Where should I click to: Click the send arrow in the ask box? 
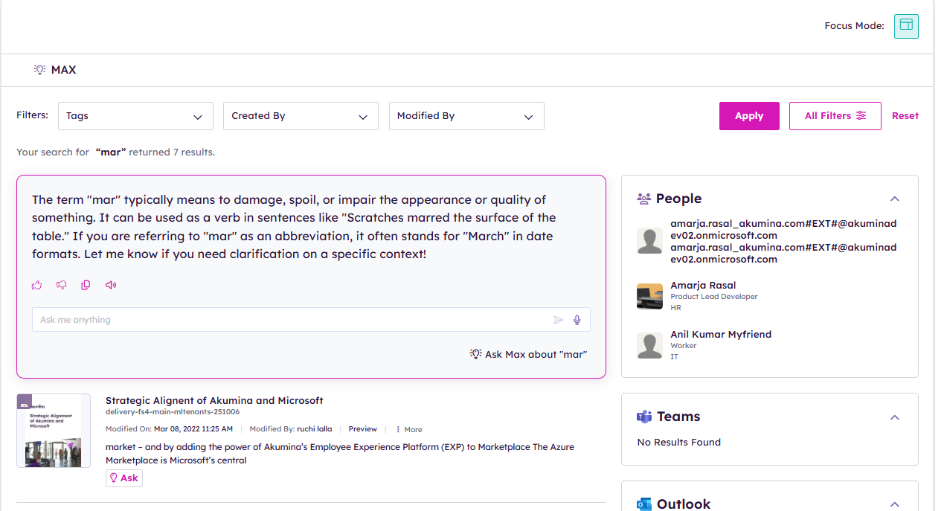[558, 320]
